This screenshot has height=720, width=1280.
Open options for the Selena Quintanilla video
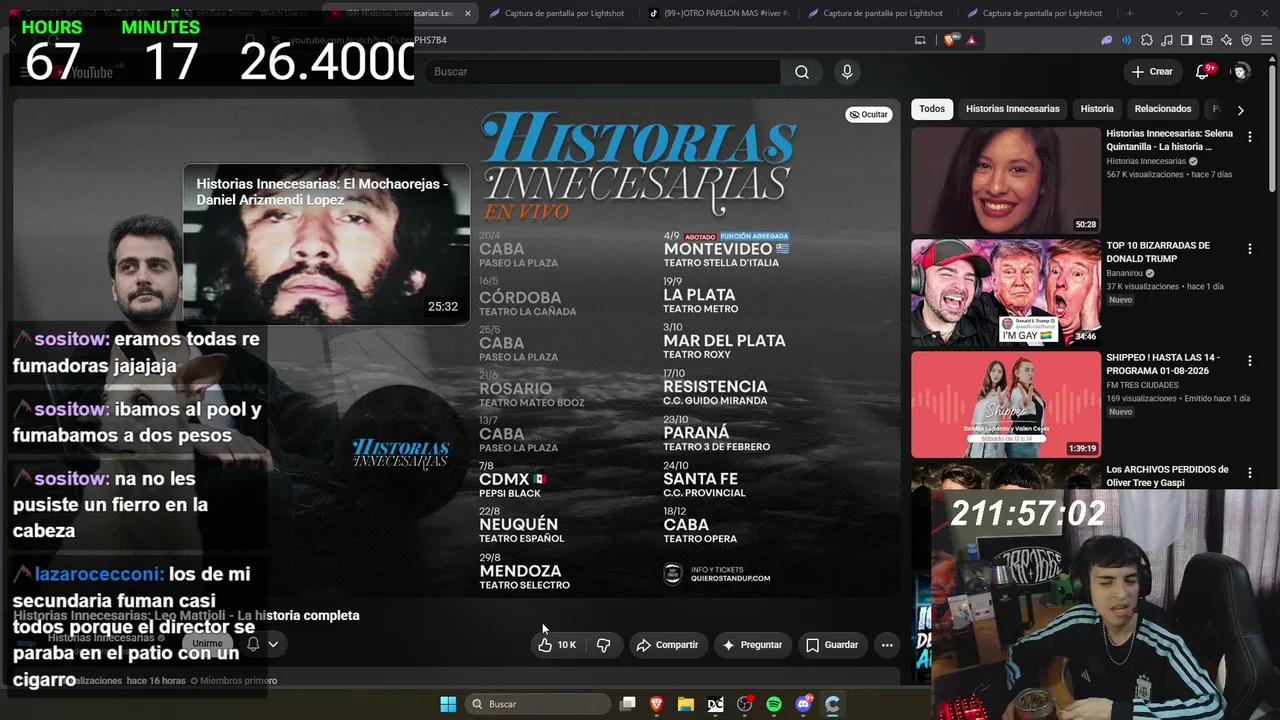pos(1249,137)
